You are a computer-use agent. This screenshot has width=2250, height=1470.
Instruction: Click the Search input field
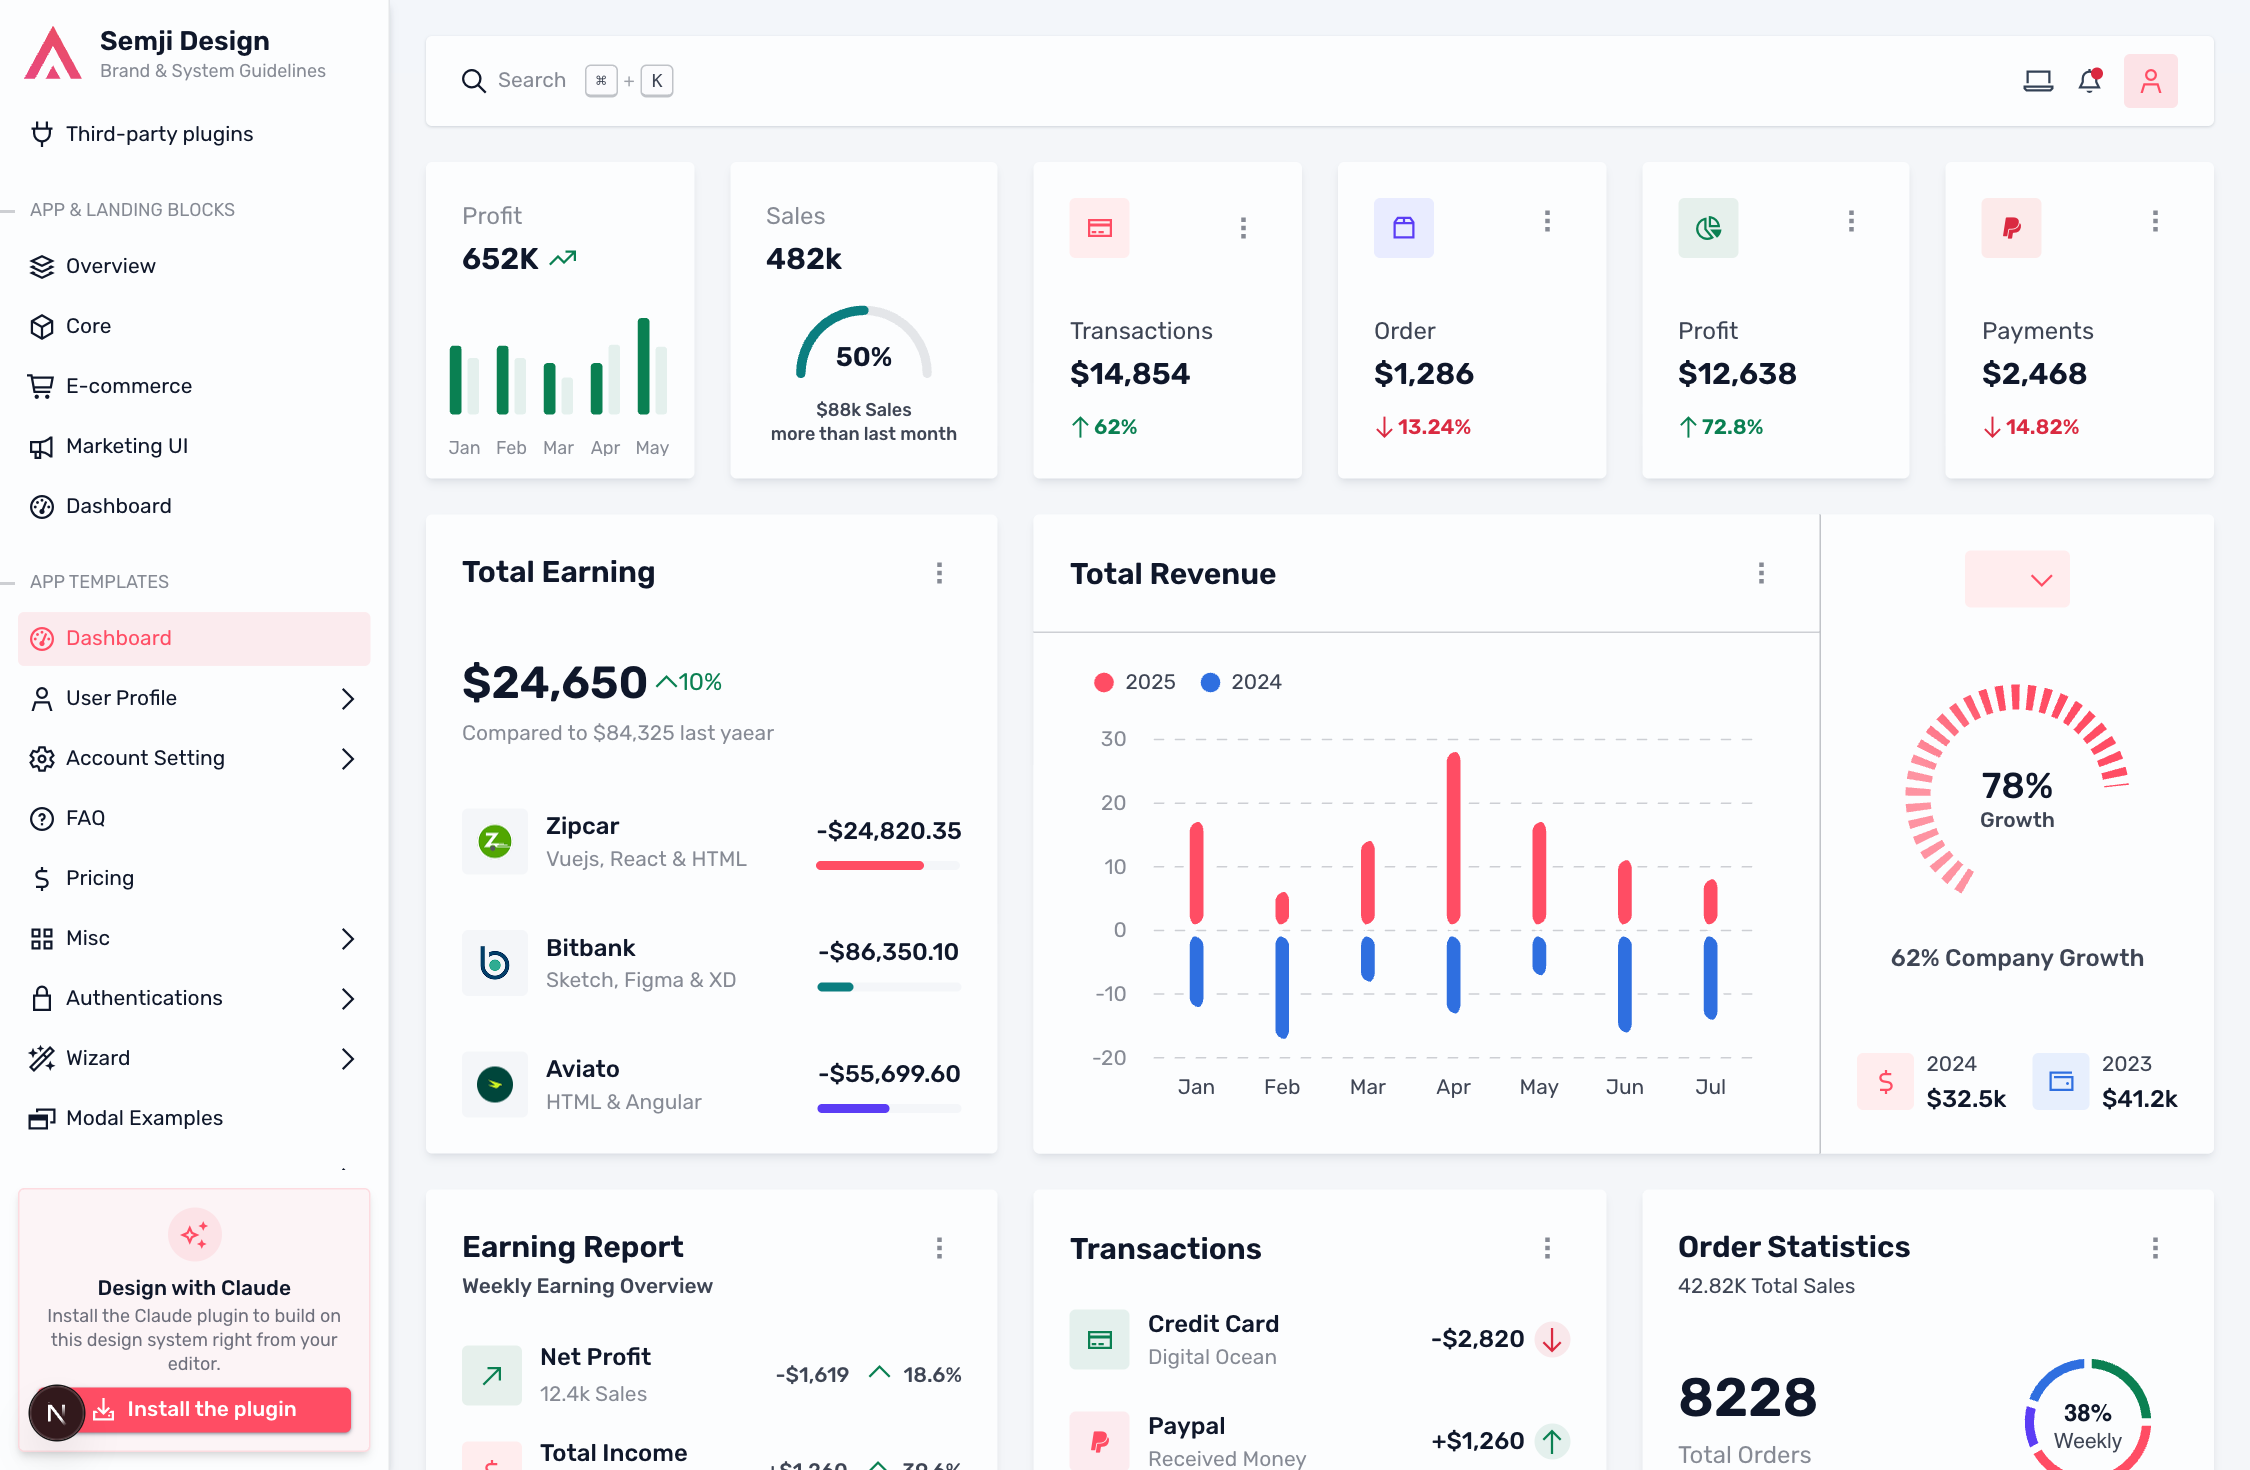click(567, 81)
